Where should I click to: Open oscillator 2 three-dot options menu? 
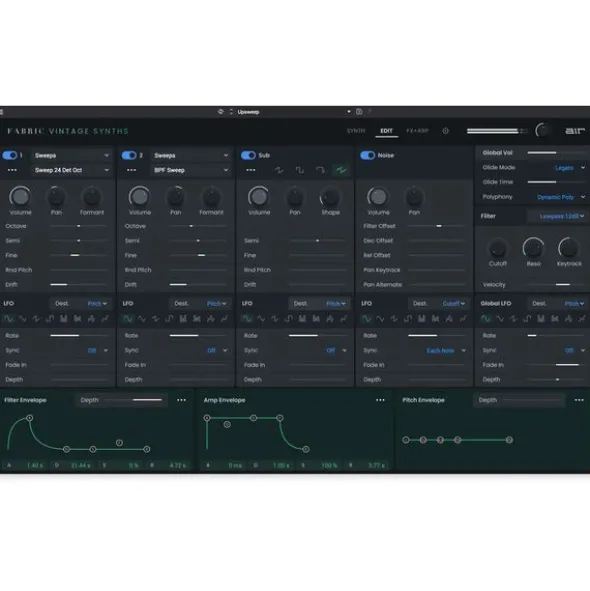pos(131,170)
